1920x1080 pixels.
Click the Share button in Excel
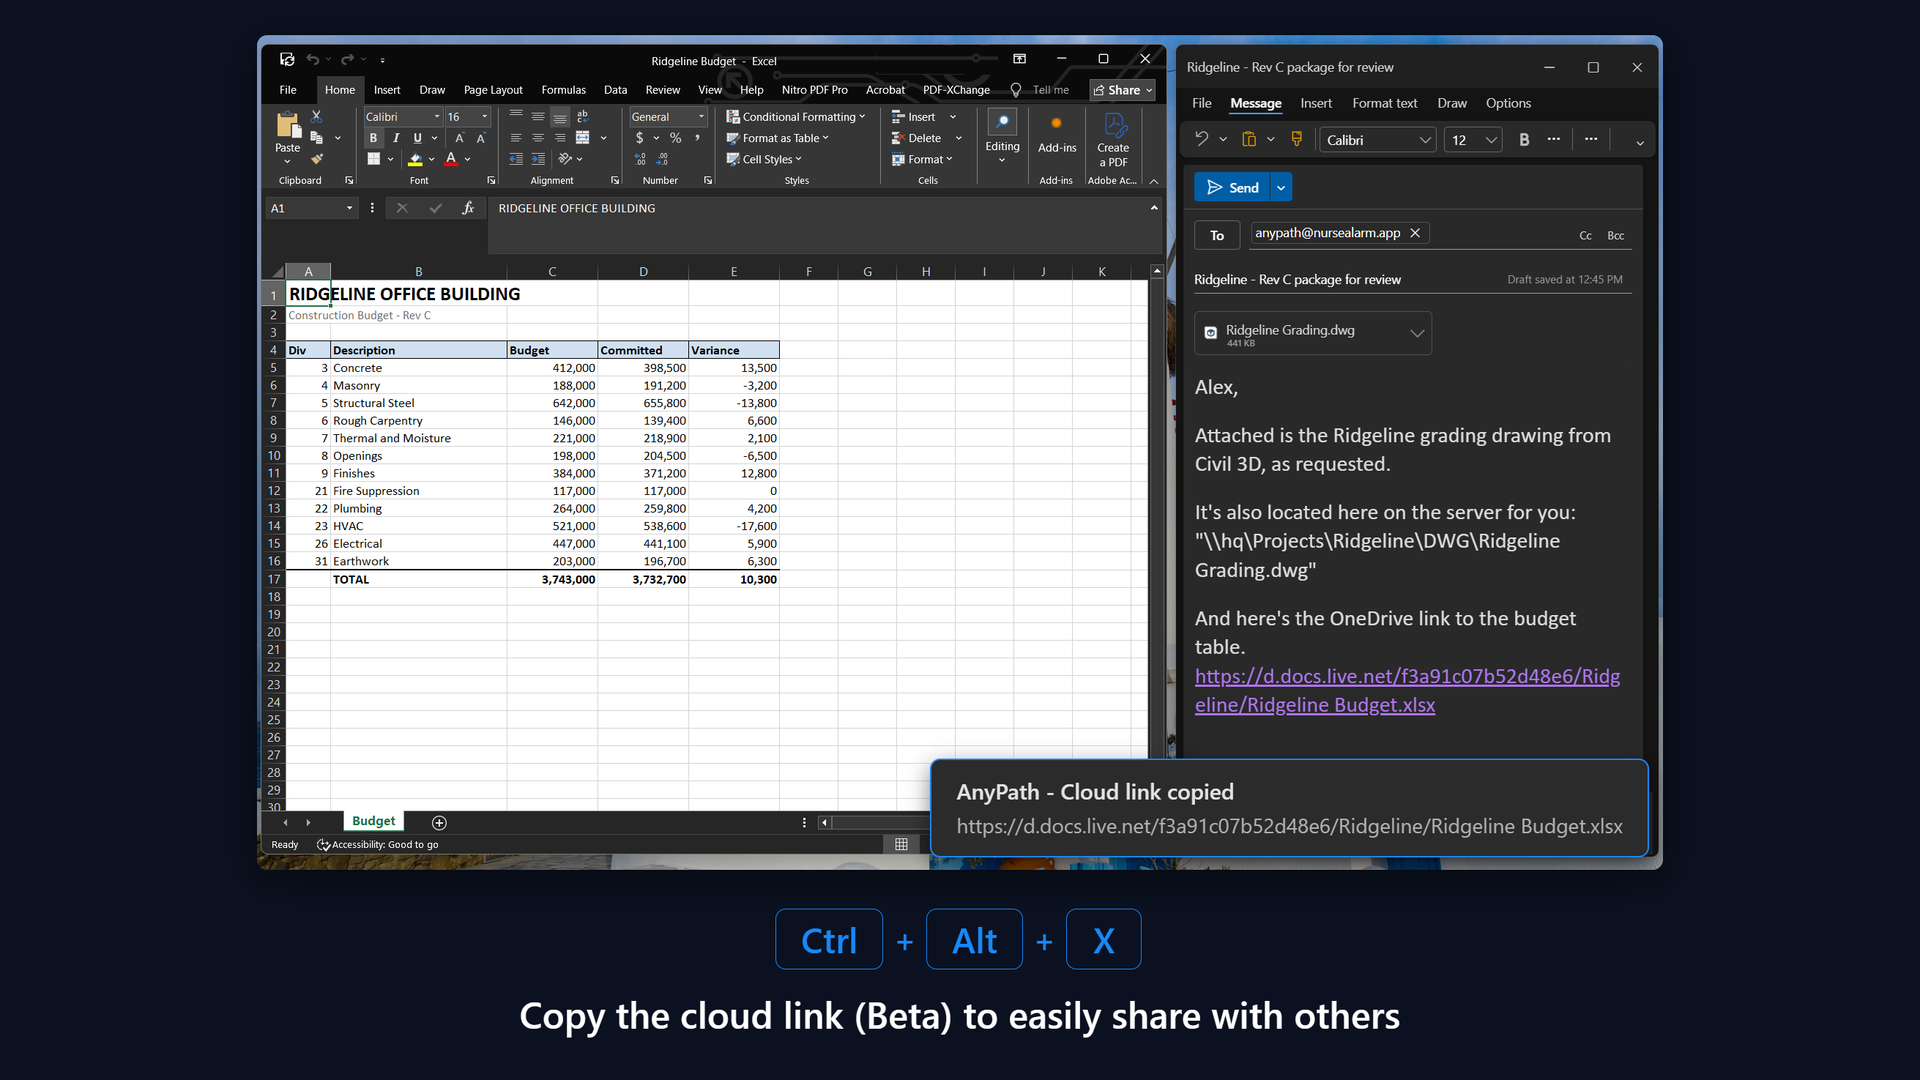tap(1122, 90)
